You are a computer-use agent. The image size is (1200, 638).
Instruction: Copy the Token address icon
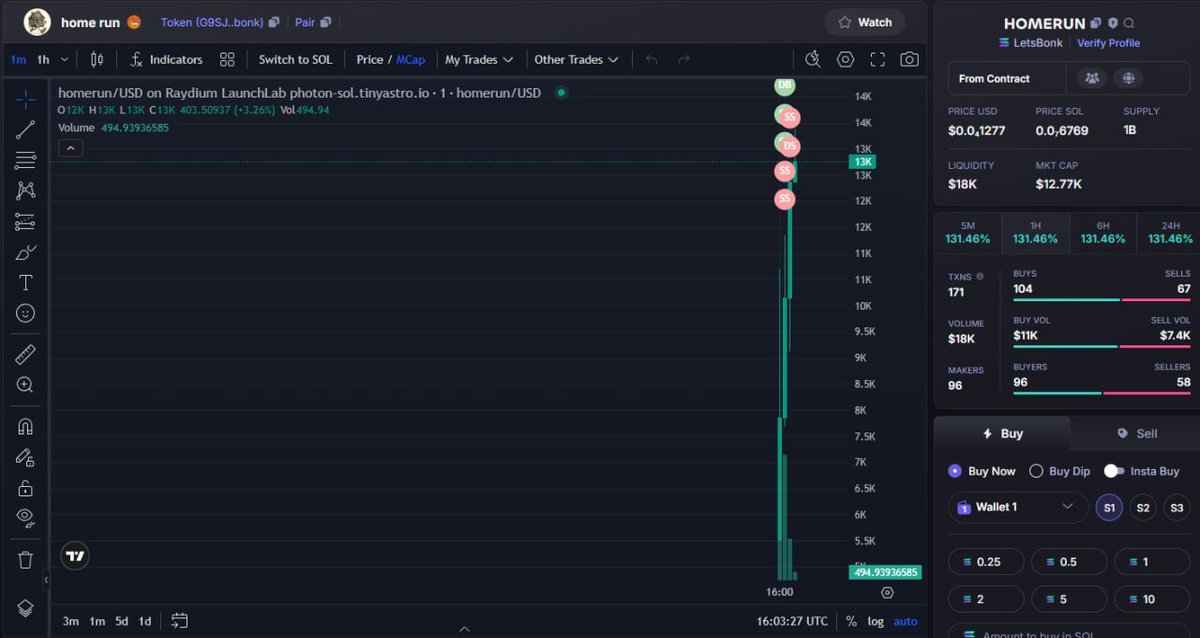pos(274,22)
